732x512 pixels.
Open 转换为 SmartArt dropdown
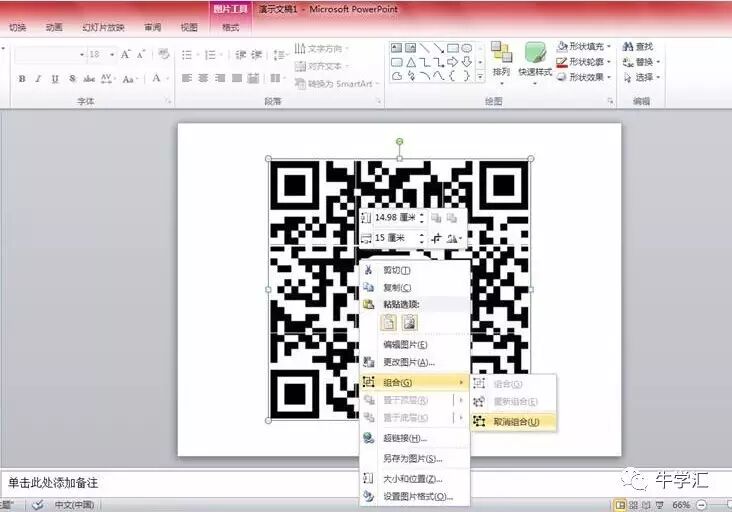pyautogui.click(x=337, y=84)
